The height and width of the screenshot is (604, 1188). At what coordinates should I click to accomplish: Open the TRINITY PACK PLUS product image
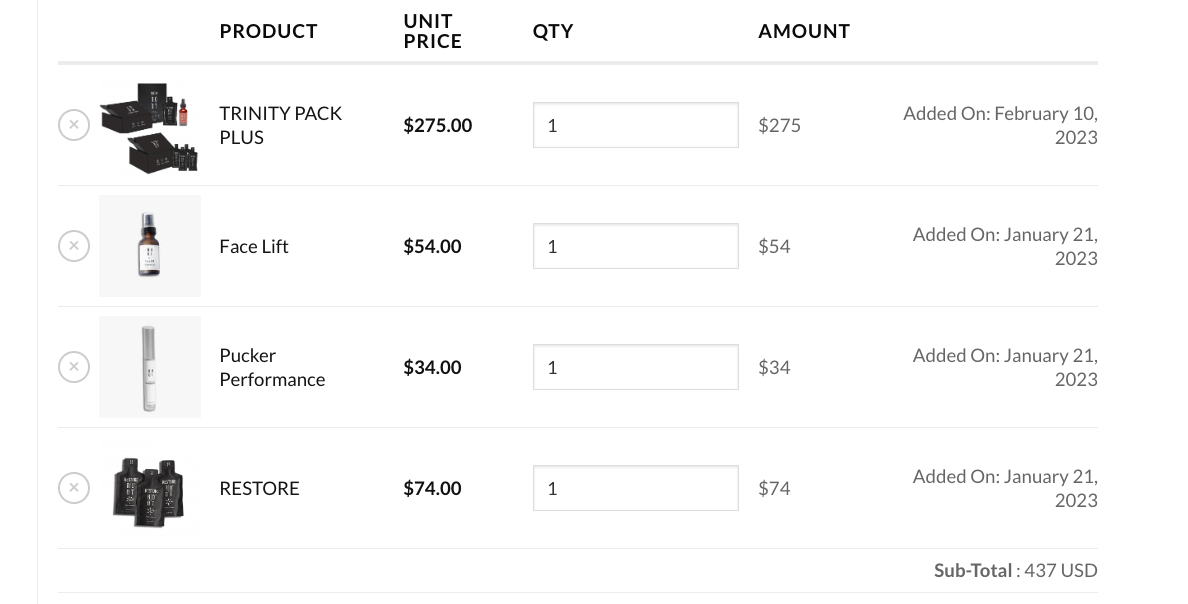click(150, 125)
